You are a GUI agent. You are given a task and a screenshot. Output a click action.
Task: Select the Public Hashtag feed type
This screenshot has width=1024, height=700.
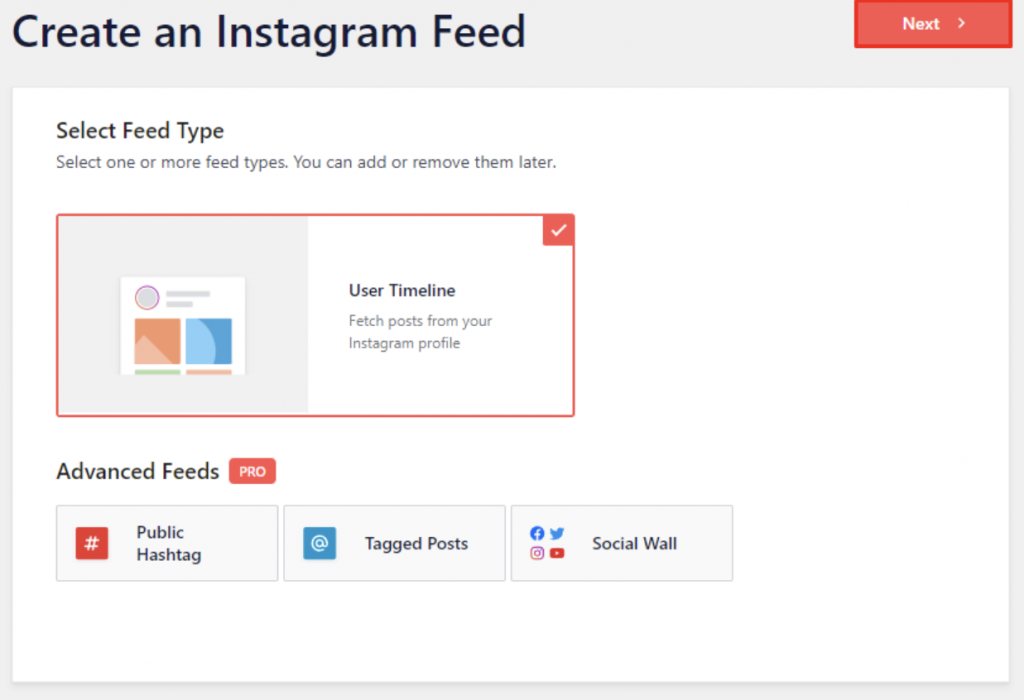click(167, 543)
